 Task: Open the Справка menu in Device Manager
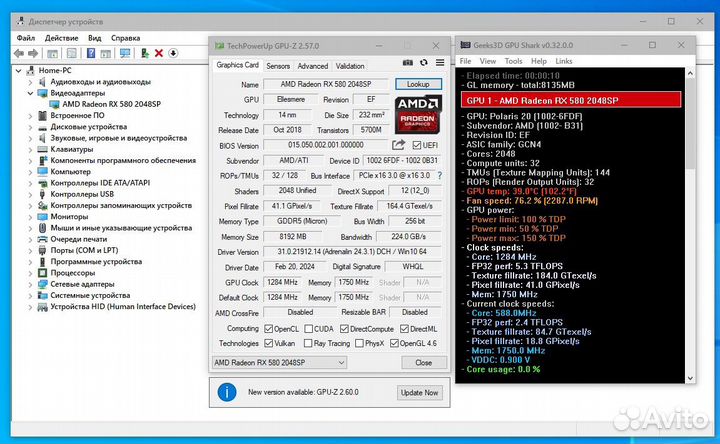click(x=125, y=38)
